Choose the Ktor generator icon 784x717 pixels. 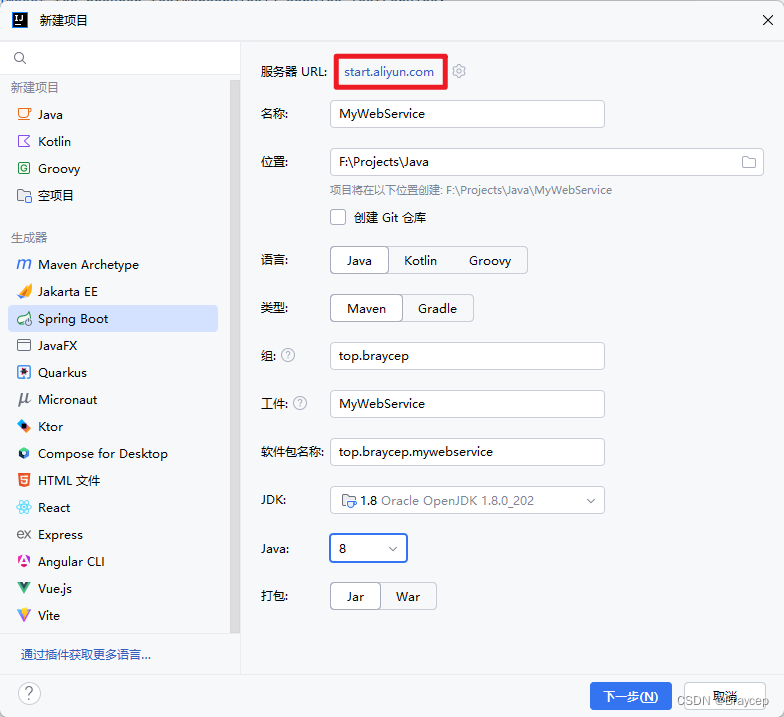[24, 426]
